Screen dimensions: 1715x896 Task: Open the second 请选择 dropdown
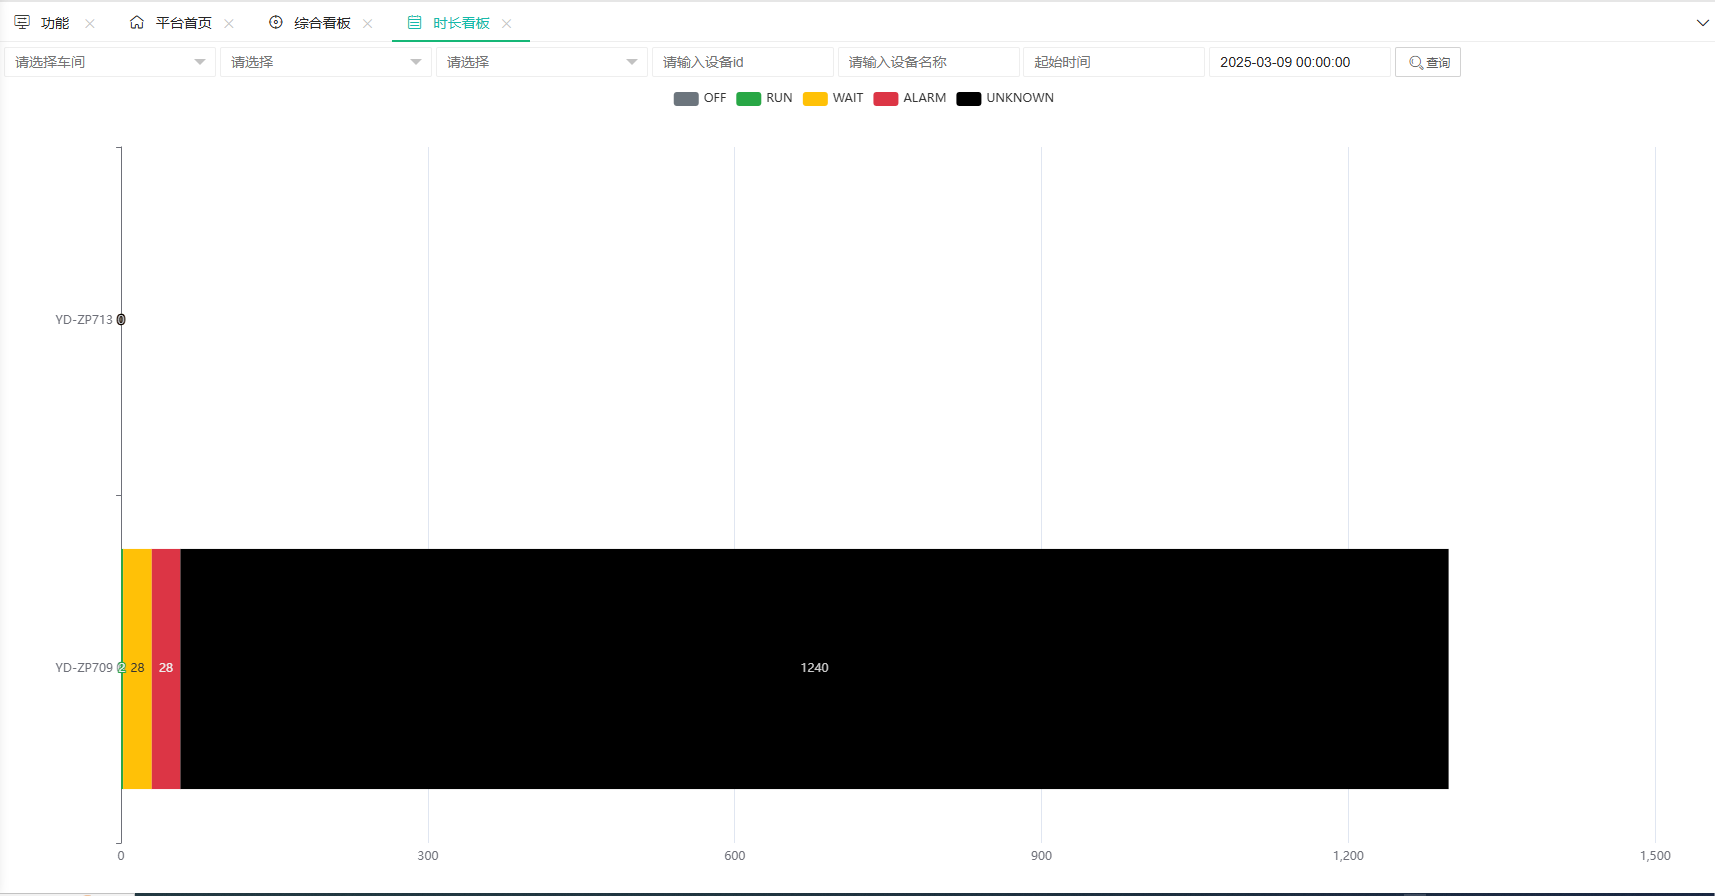[326, 62]
